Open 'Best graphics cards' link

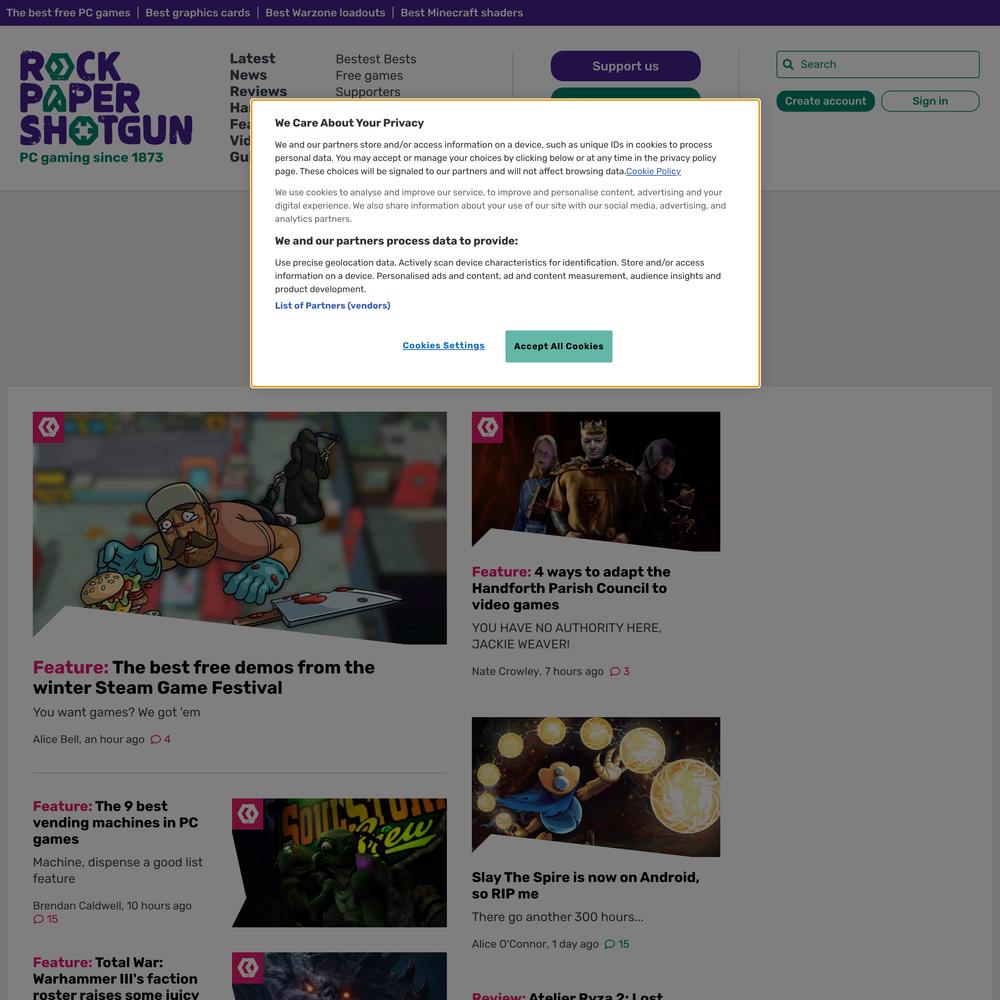[198, 13]
